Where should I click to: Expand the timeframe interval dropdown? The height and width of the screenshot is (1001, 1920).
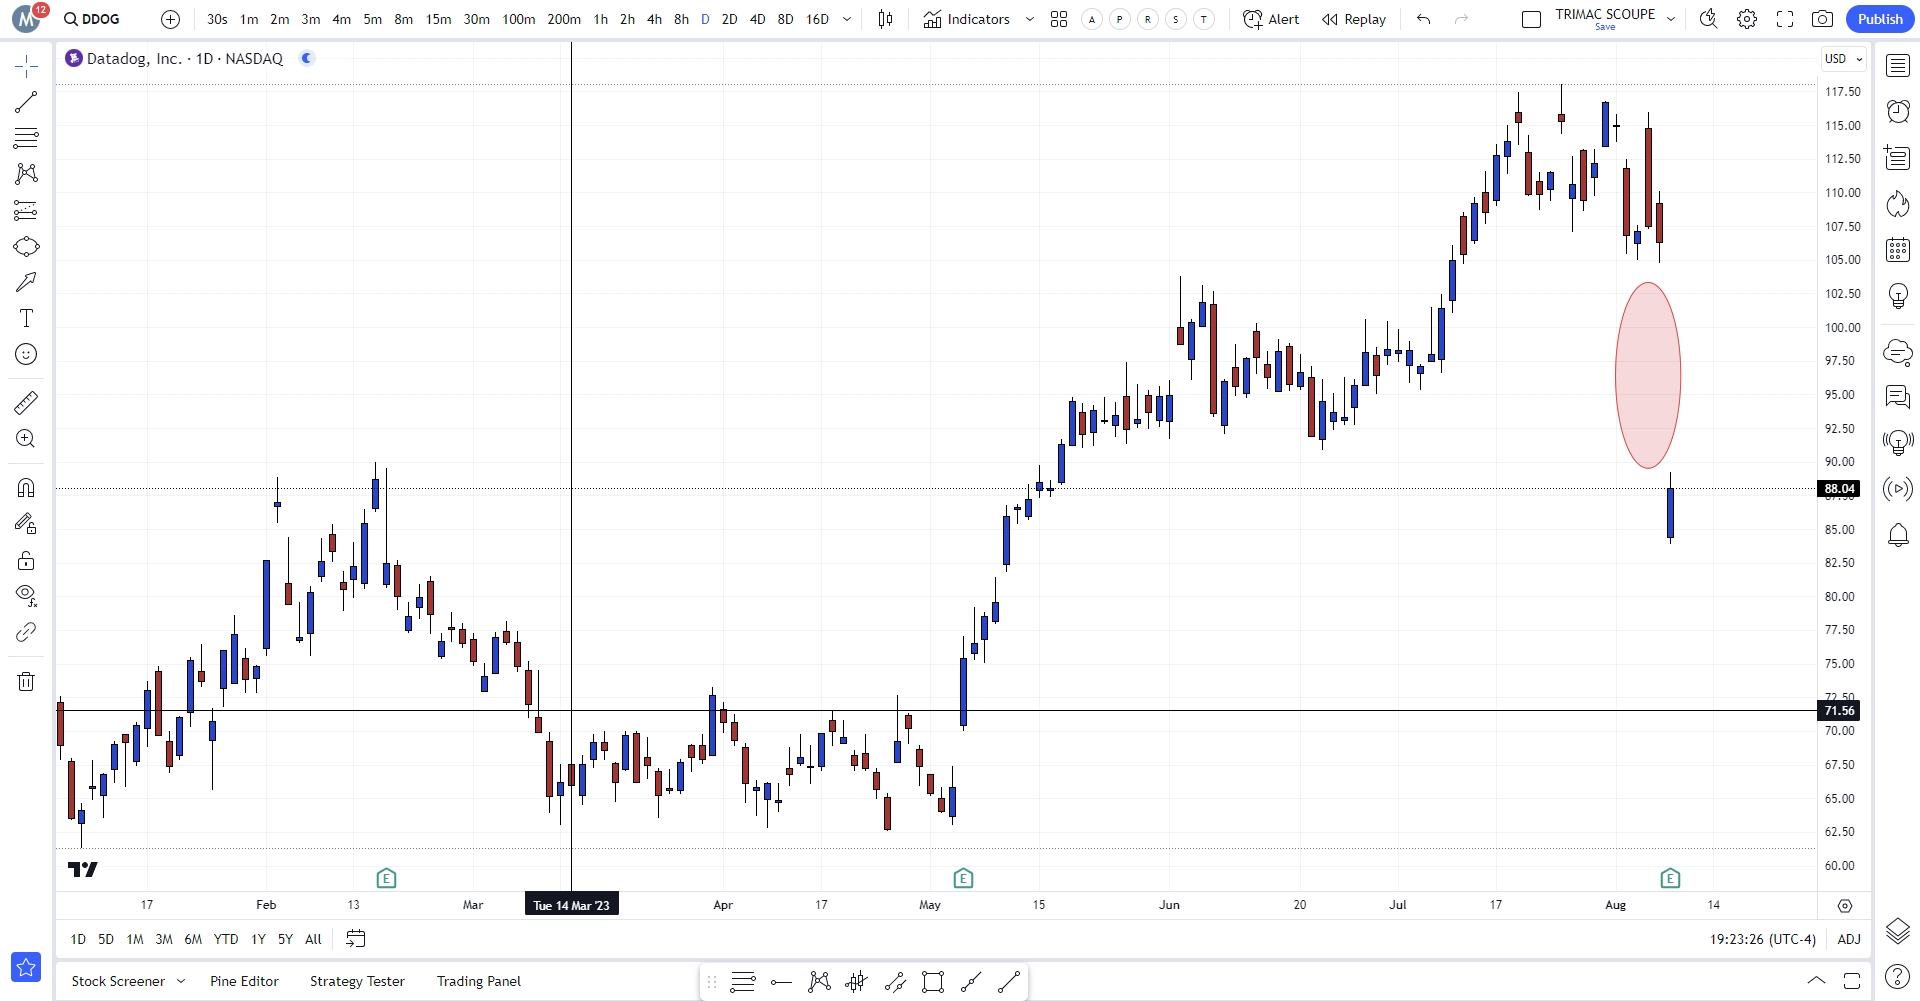(x=847, y=19)
